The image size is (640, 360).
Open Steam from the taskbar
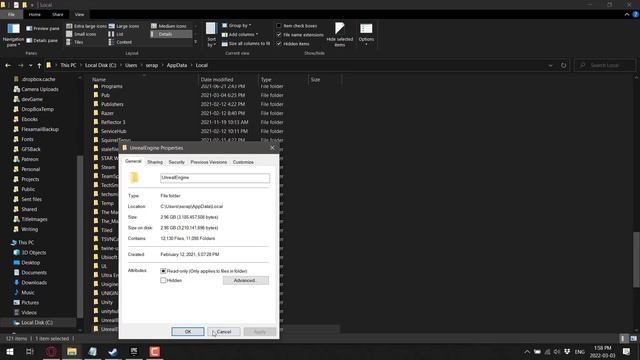pyautogui.click(x=113, y=351)
